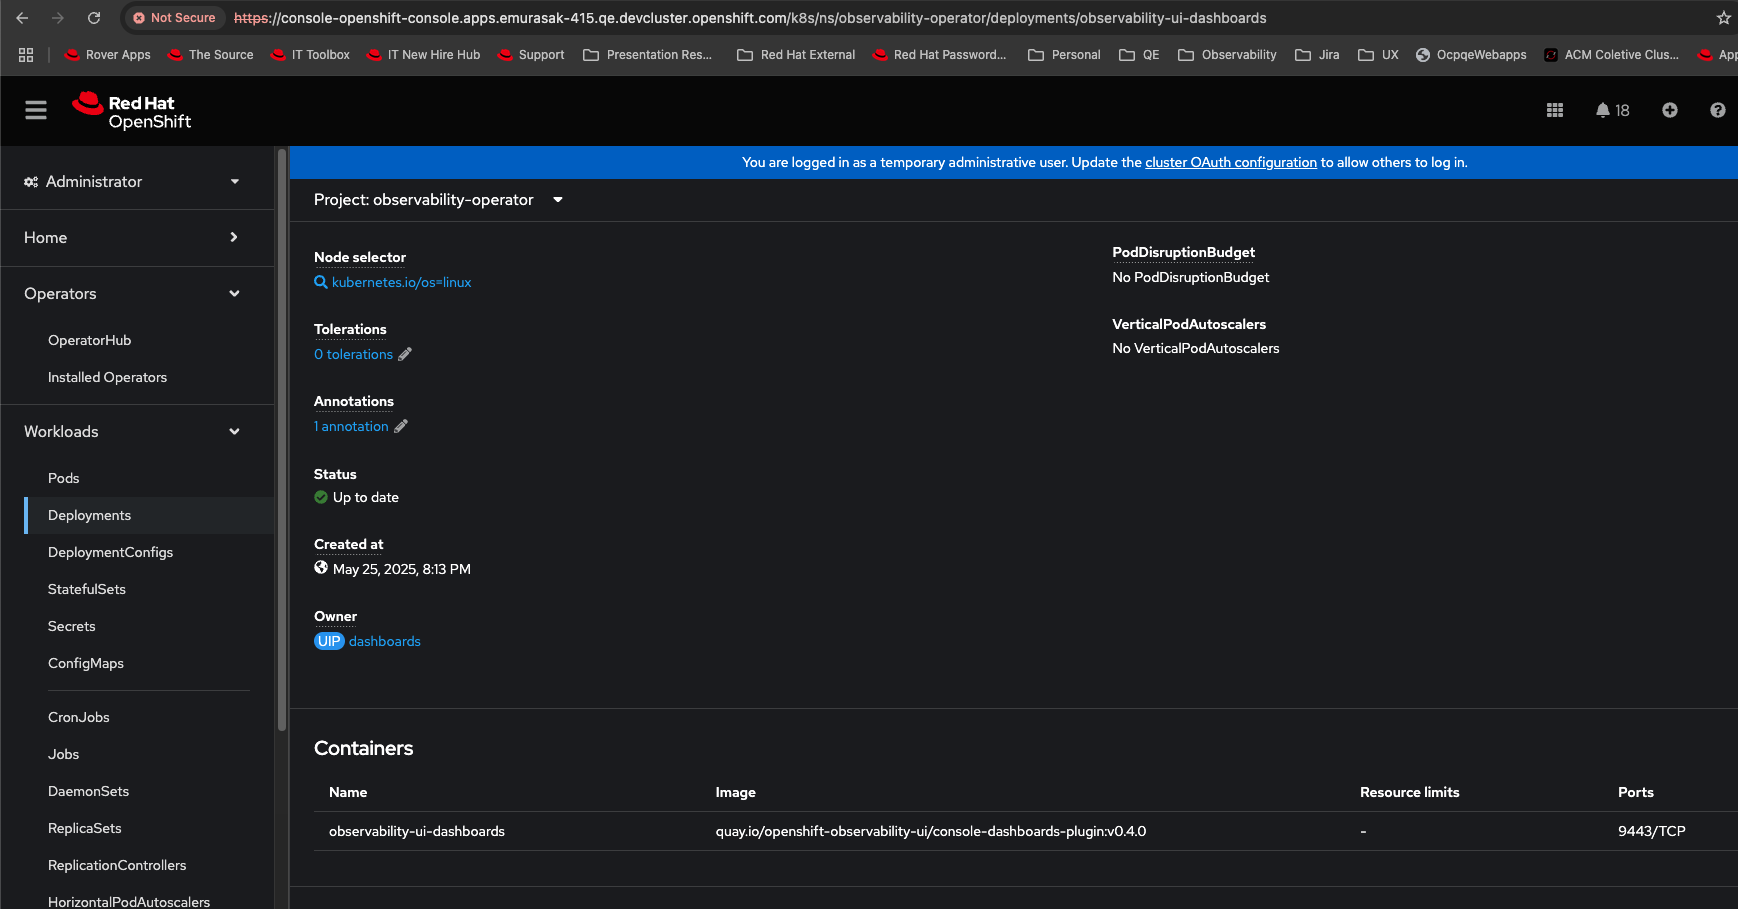The width and height of the screenshot is (1738, 909).
Task: Open Deployments in the sidebar
Action: (89, 515)
